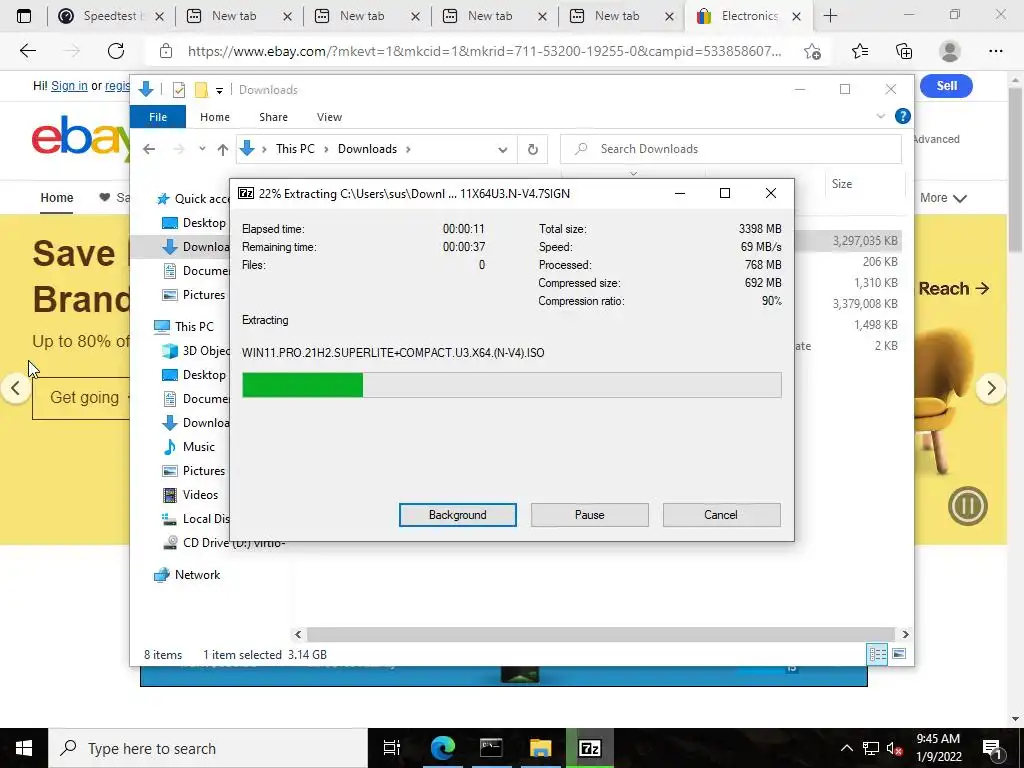Open the More dropdown on eBay
Screen dimensions: 1024x768
[942, 198]
